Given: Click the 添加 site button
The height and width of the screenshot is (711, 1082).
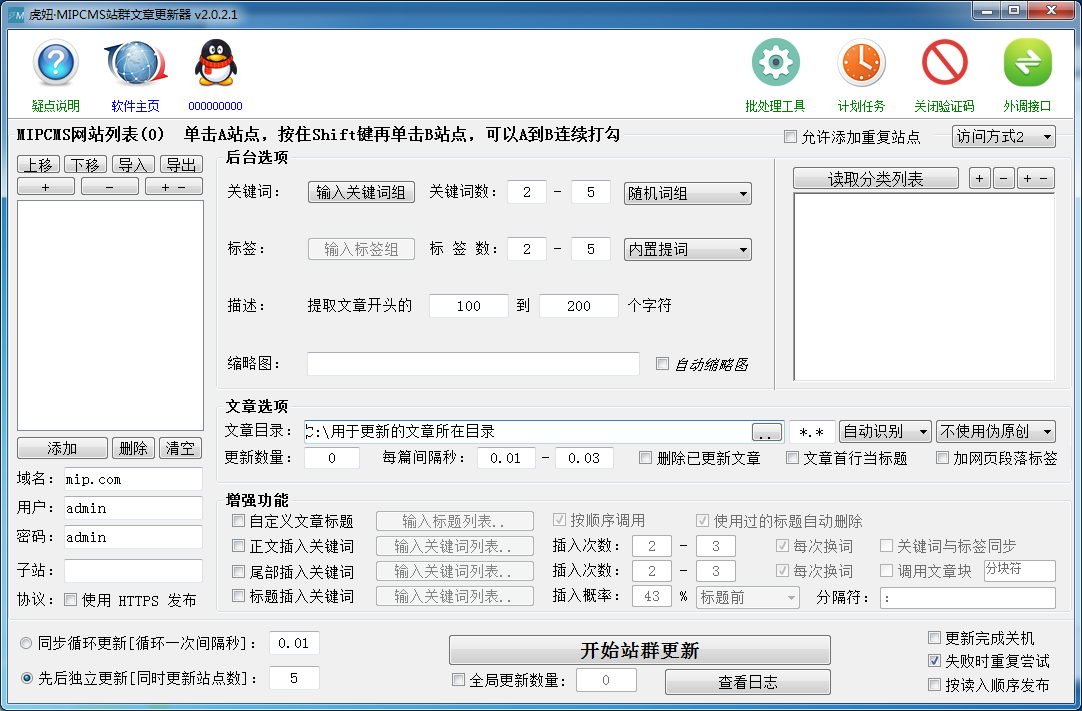Looking at the screenshot, I should [62, 448].
